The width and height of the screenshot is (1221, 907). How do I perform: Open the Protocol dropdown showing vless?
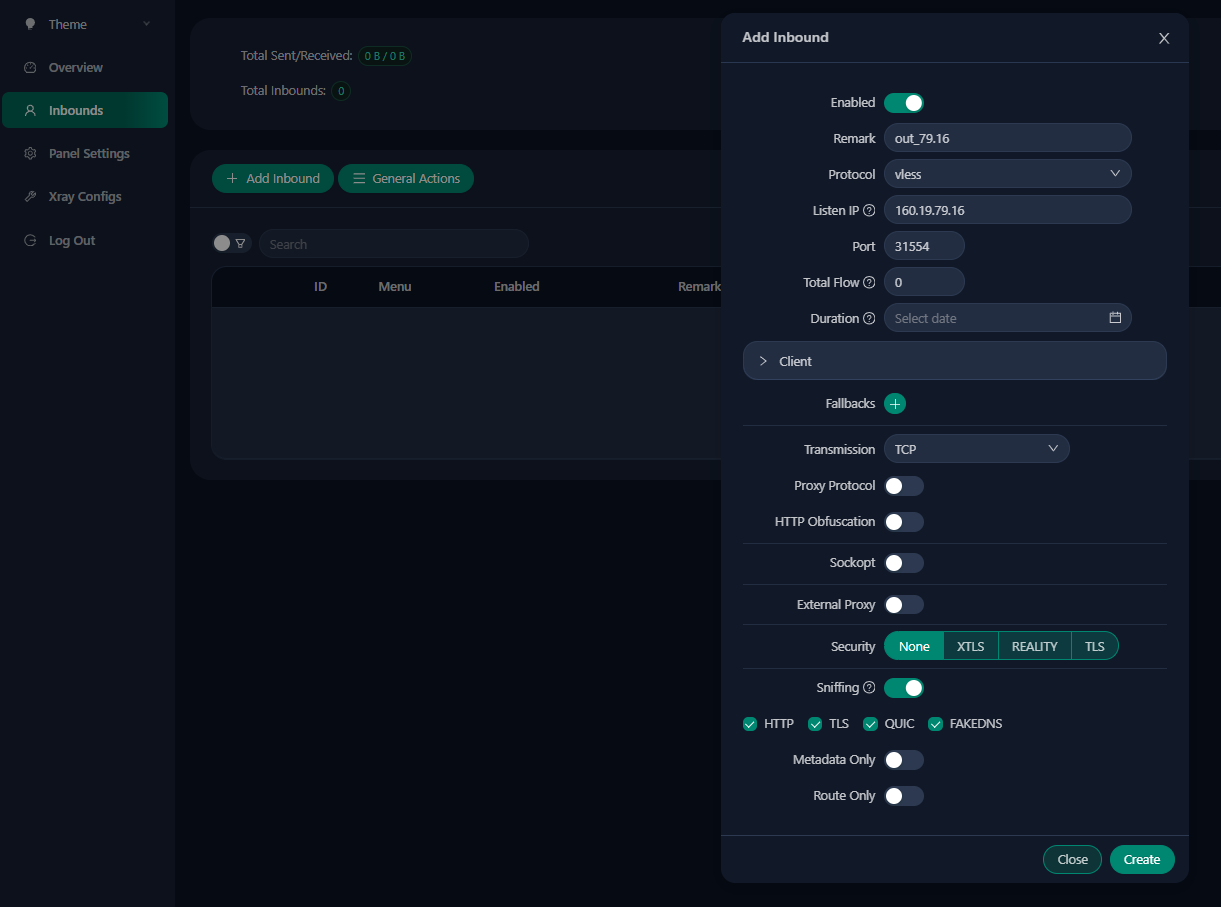tap(1007, 174)
